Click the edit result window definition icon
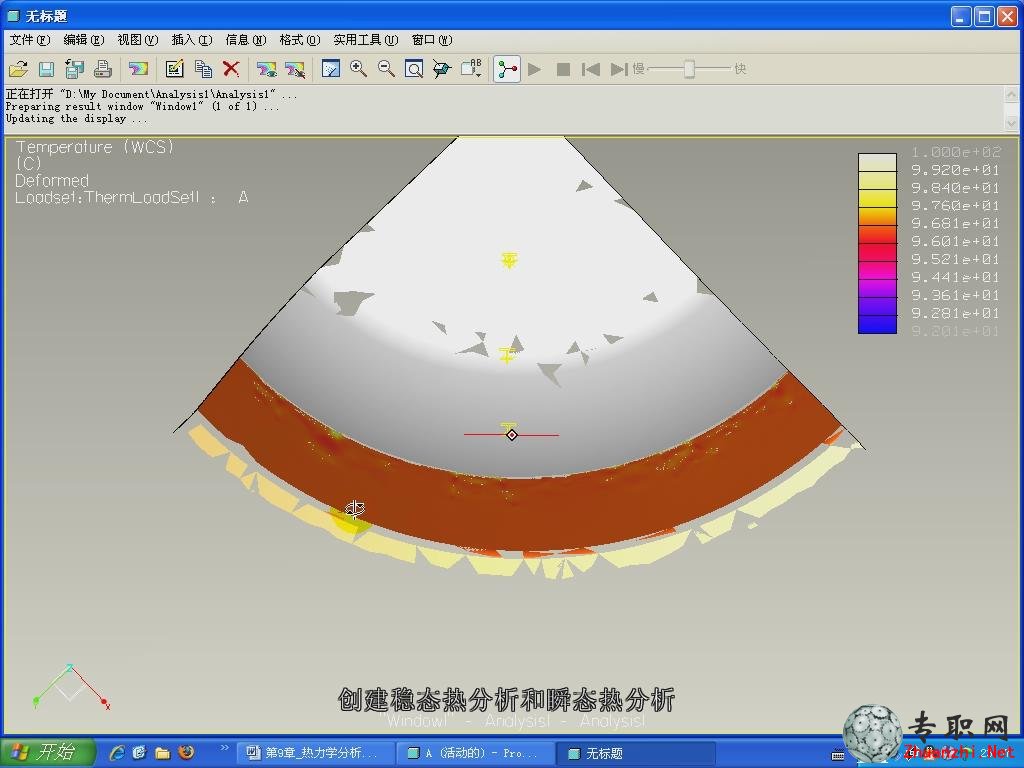 (x=174, y=69)
